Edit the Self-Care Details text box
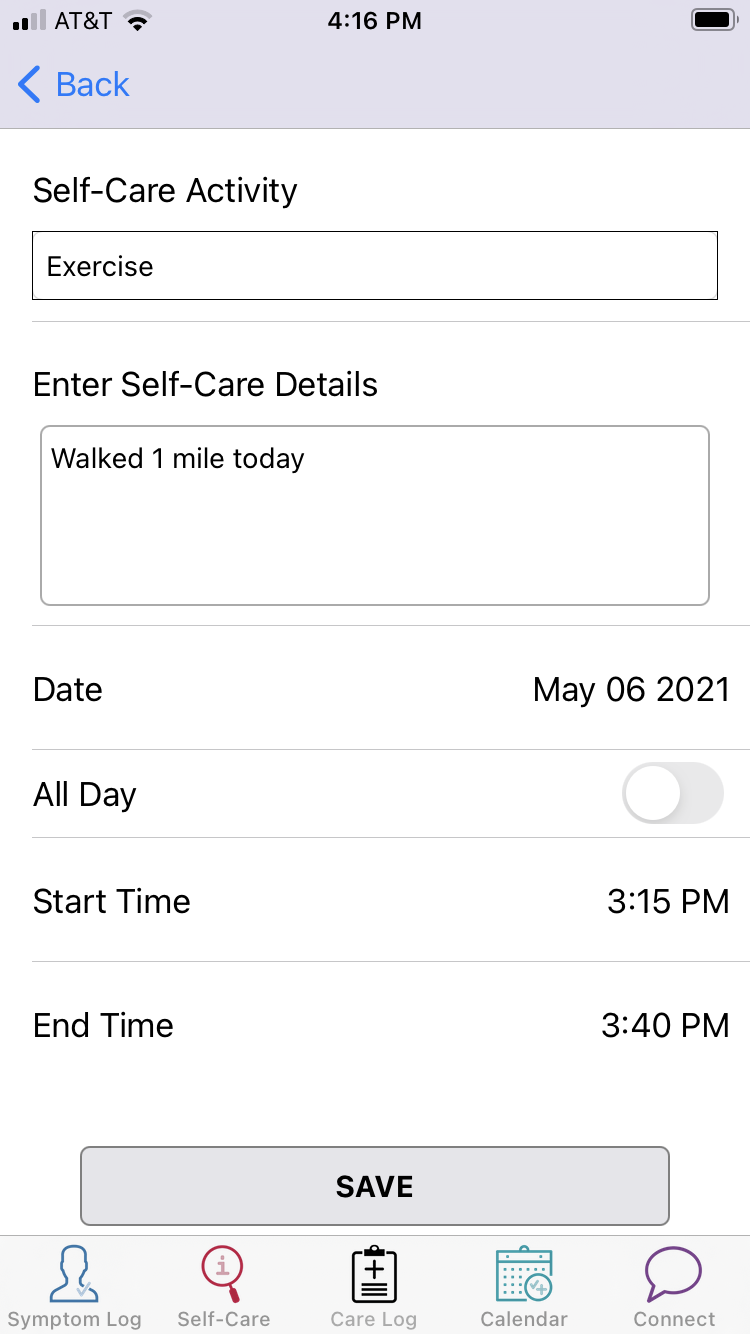The height and width of the screenshot is (1334, 750). (x=375, y=516)
